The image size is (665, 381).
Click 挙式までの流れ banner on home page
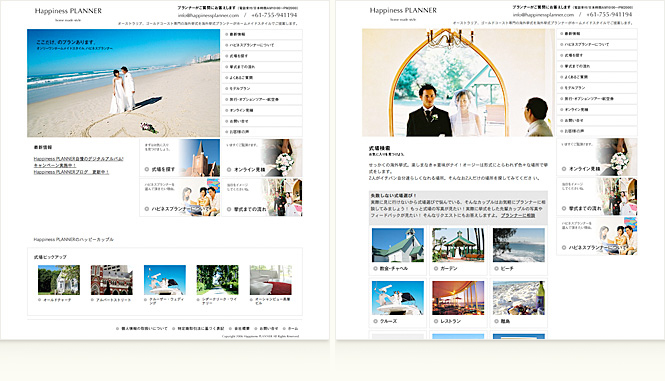click(x=263, y=198)
